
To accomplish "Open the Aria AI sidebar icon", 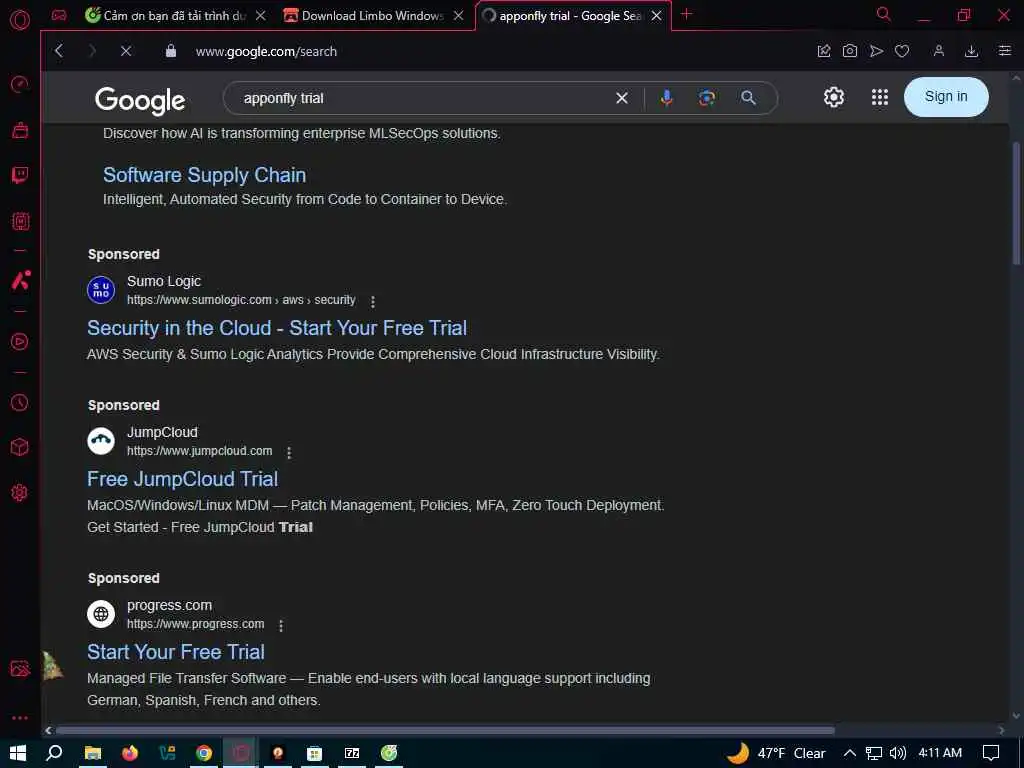I will [20, 280].
